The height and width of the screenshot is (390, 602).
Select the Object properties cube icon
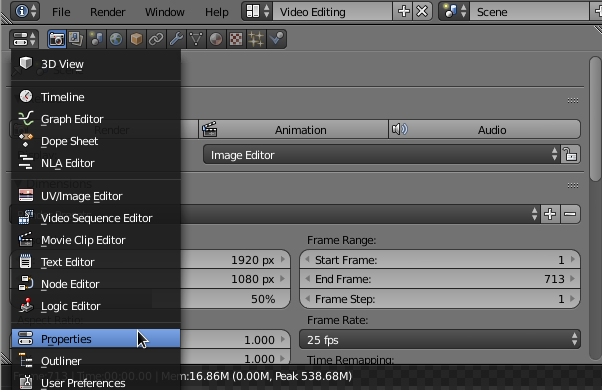136,39
